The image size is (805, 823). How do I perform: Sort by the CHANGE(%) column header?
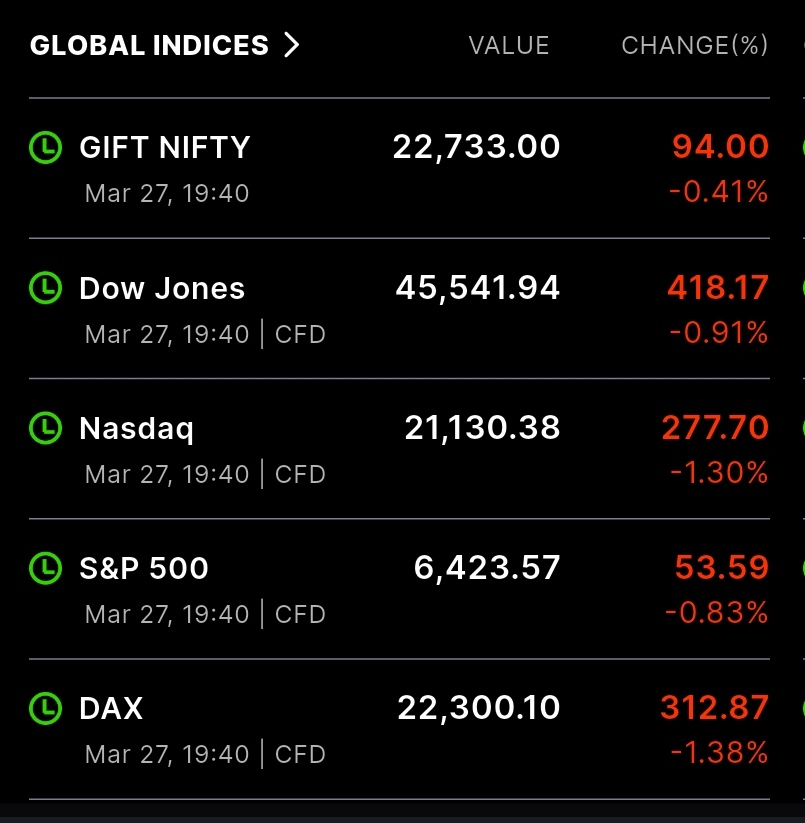pyautogui.click(x=694, y=45)
